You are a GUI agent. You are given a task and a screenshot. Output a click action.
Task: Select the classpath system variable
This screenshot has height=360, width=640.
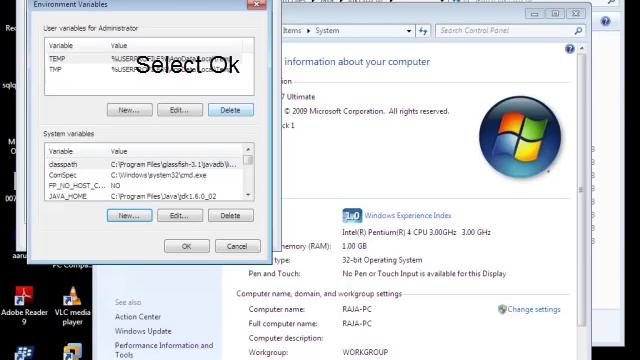tap(144, 164)
